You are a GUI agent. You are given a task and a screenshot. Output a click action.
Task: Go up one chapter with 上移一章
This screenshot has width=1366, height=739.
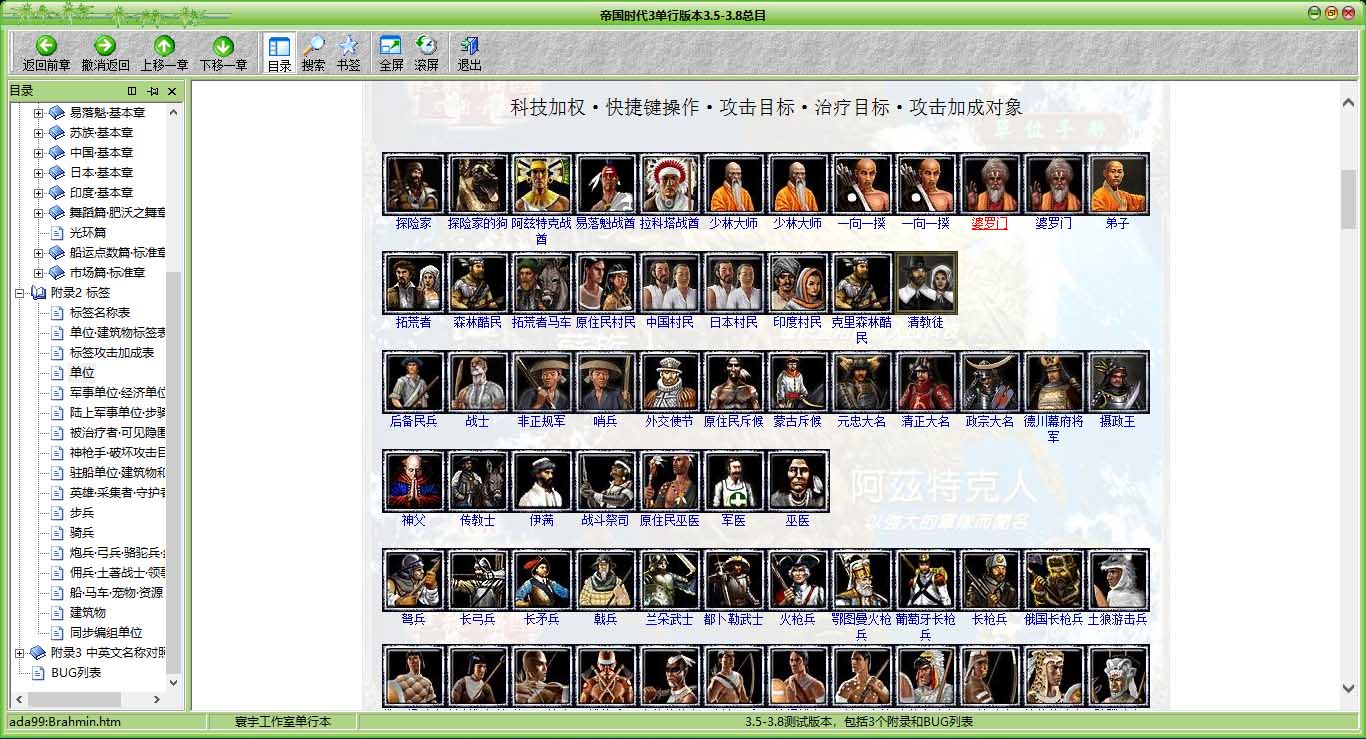(164, 53)
